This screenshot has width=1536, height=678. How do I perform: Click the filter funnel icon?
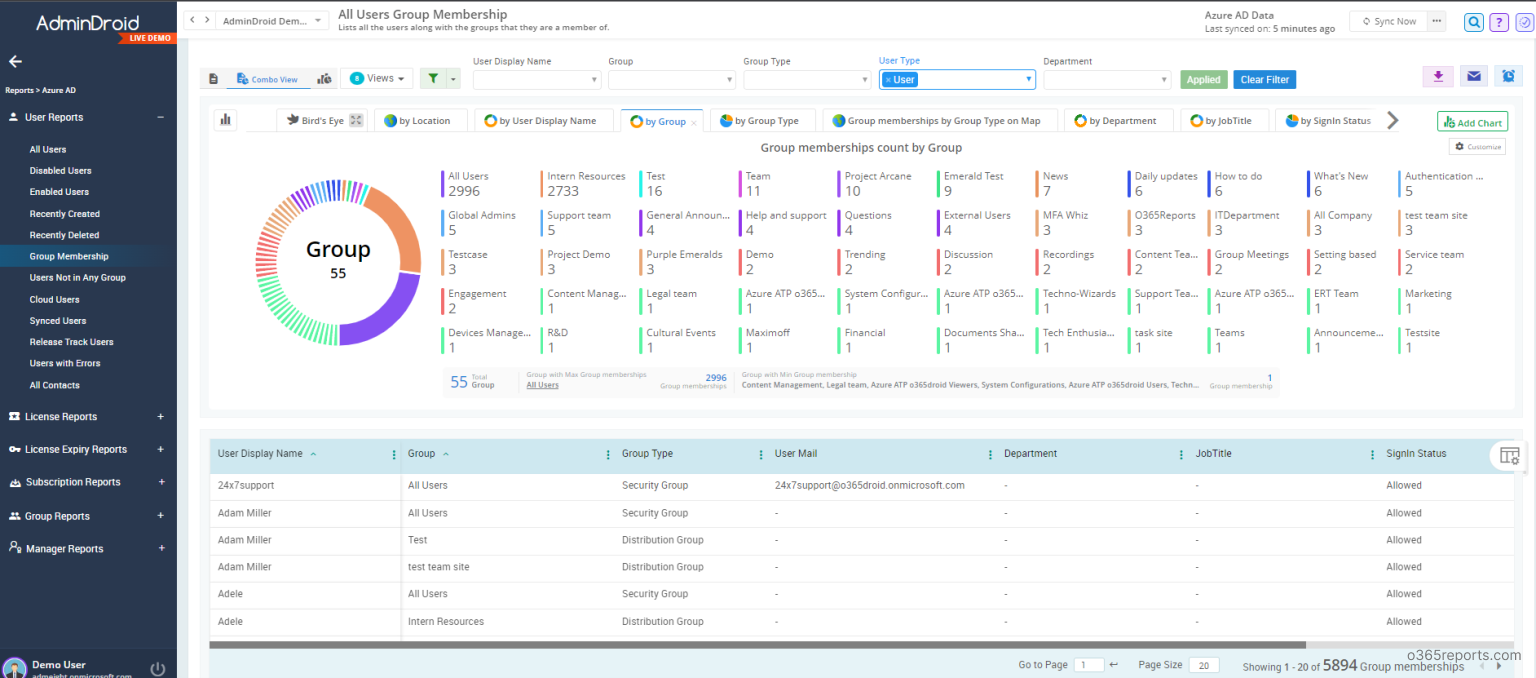[x=433, y=79]
